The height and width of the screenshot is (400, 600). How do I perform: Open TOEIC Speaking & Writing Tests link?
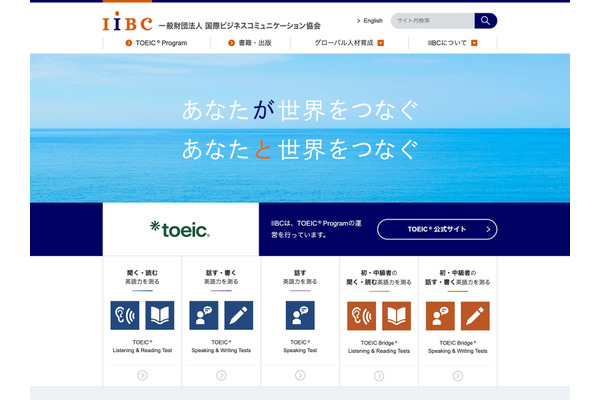pyautogui.click(x=221, y=346)
